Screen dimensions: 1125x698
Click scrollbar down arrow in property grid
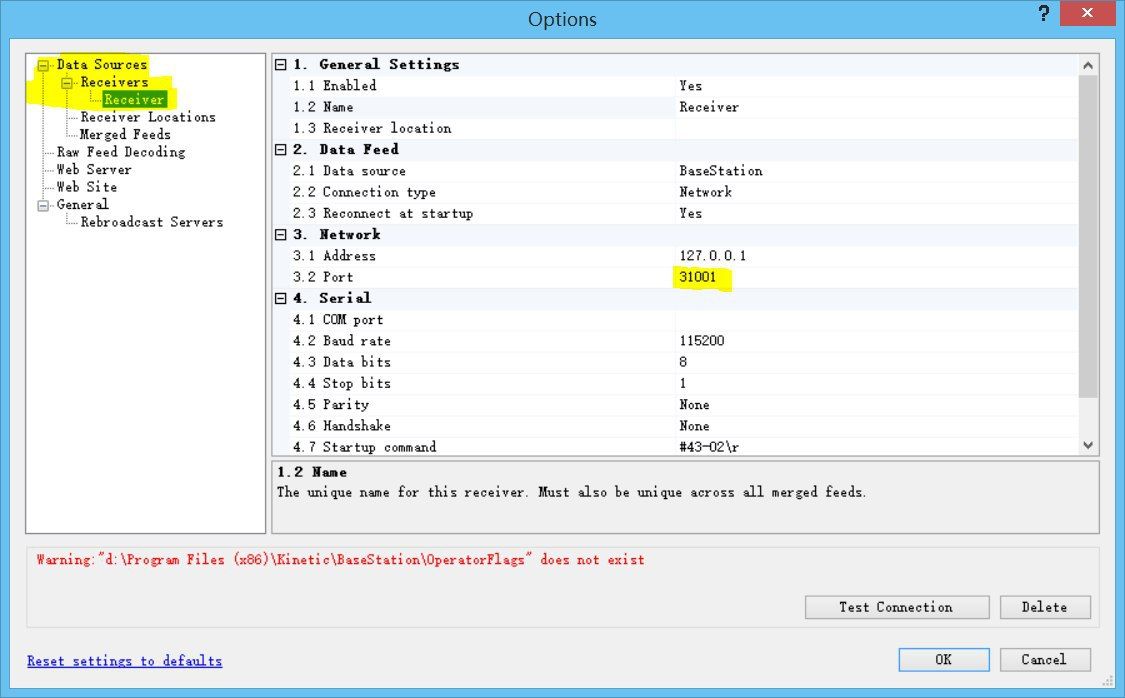coord(1088,446)
